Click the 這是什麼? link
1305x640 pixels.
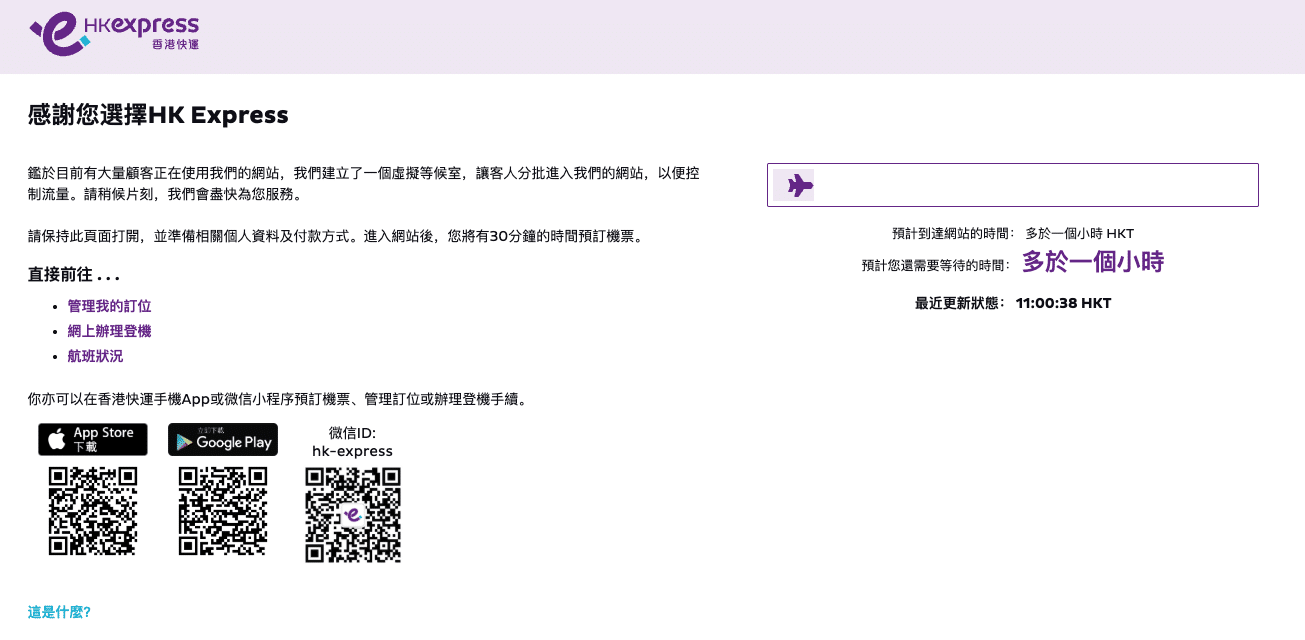coord(59,612)
